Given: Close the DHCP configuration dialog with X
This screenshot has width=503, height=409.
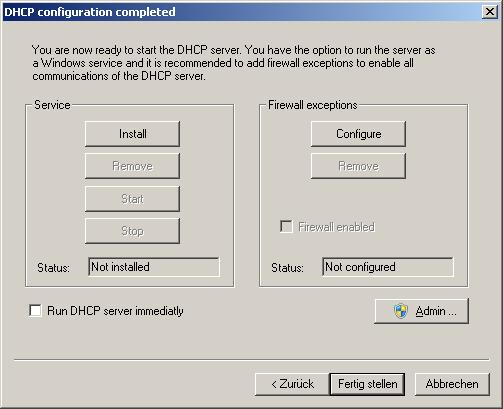Looking at the screenshot, I should coord(490,12).
